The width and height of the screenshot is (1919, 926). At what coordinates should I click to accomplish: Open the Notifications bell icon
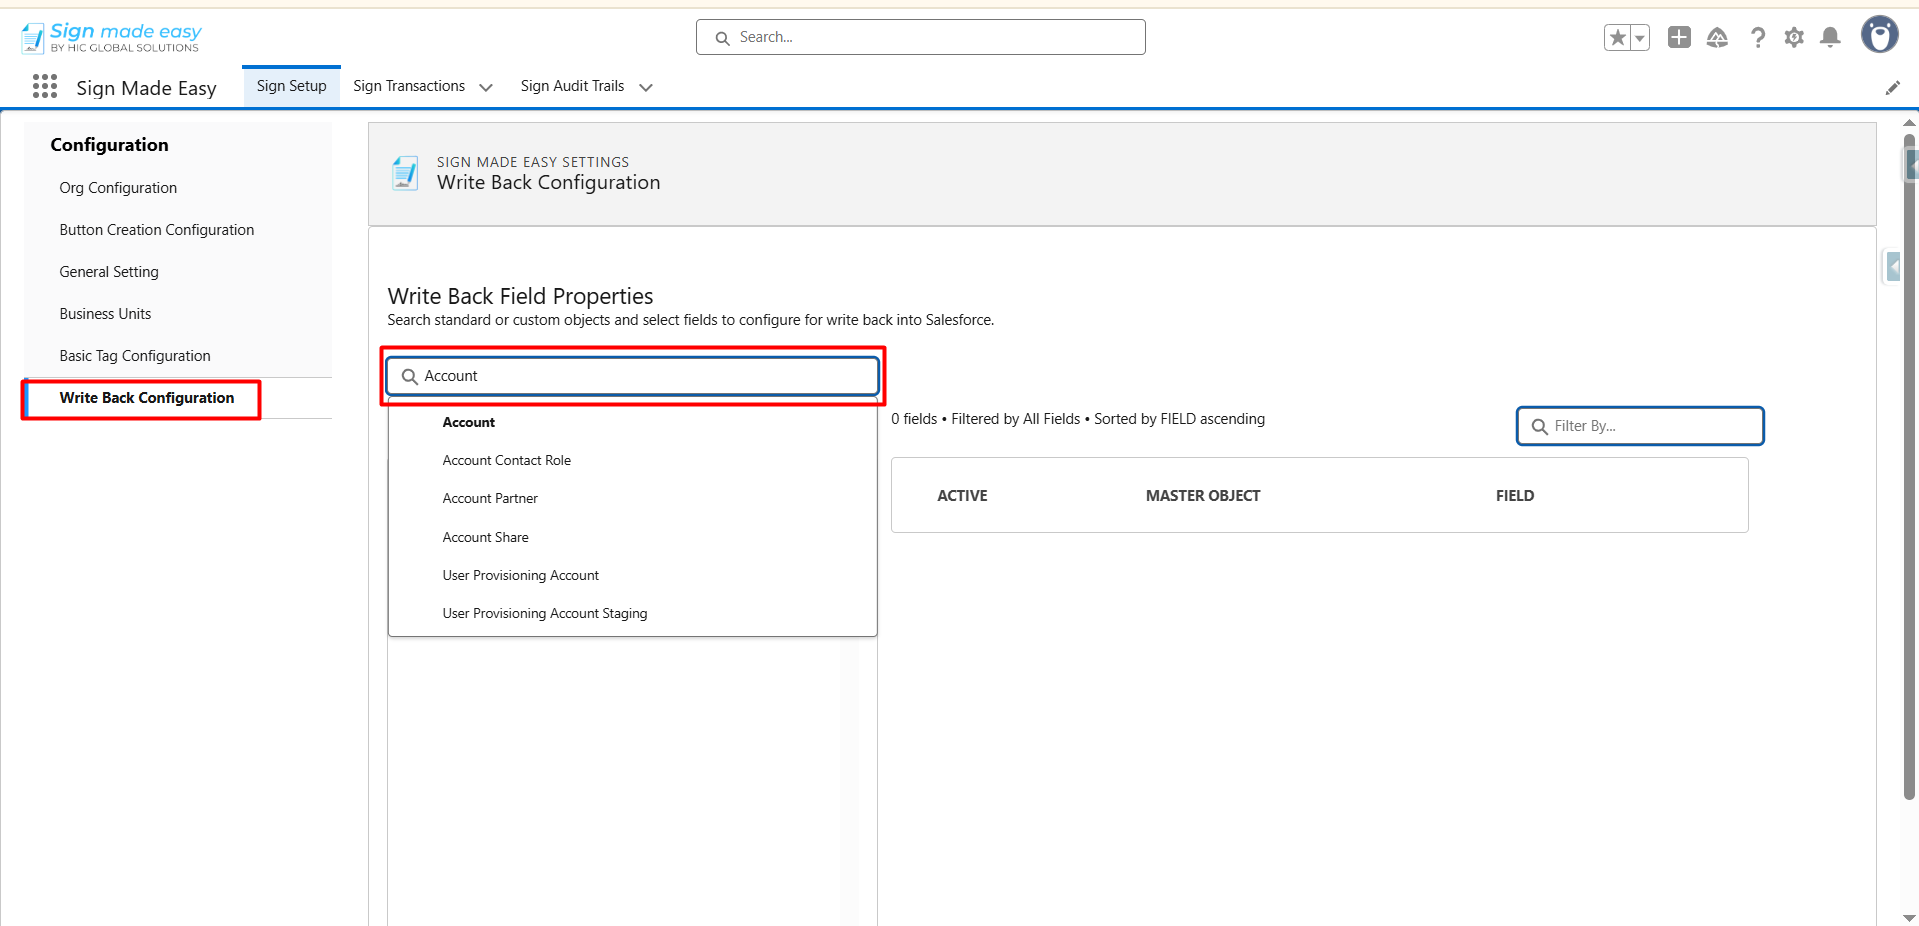pos(1830,38)
